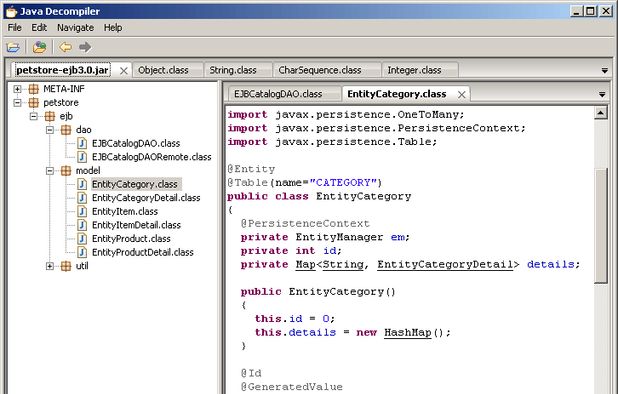The height and width of the screenshot is (394, 618).
Task: Click the META-INF package icon
Action: pos(34,89)
